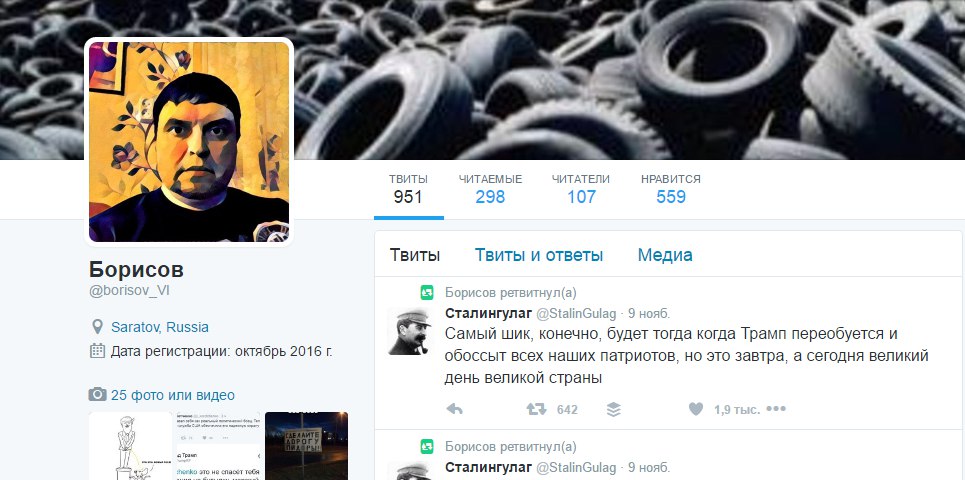View the Нравится 559 likes
The height and width of the screenshot is (480, 965).
pyautogui.click(x=671, y=189)
